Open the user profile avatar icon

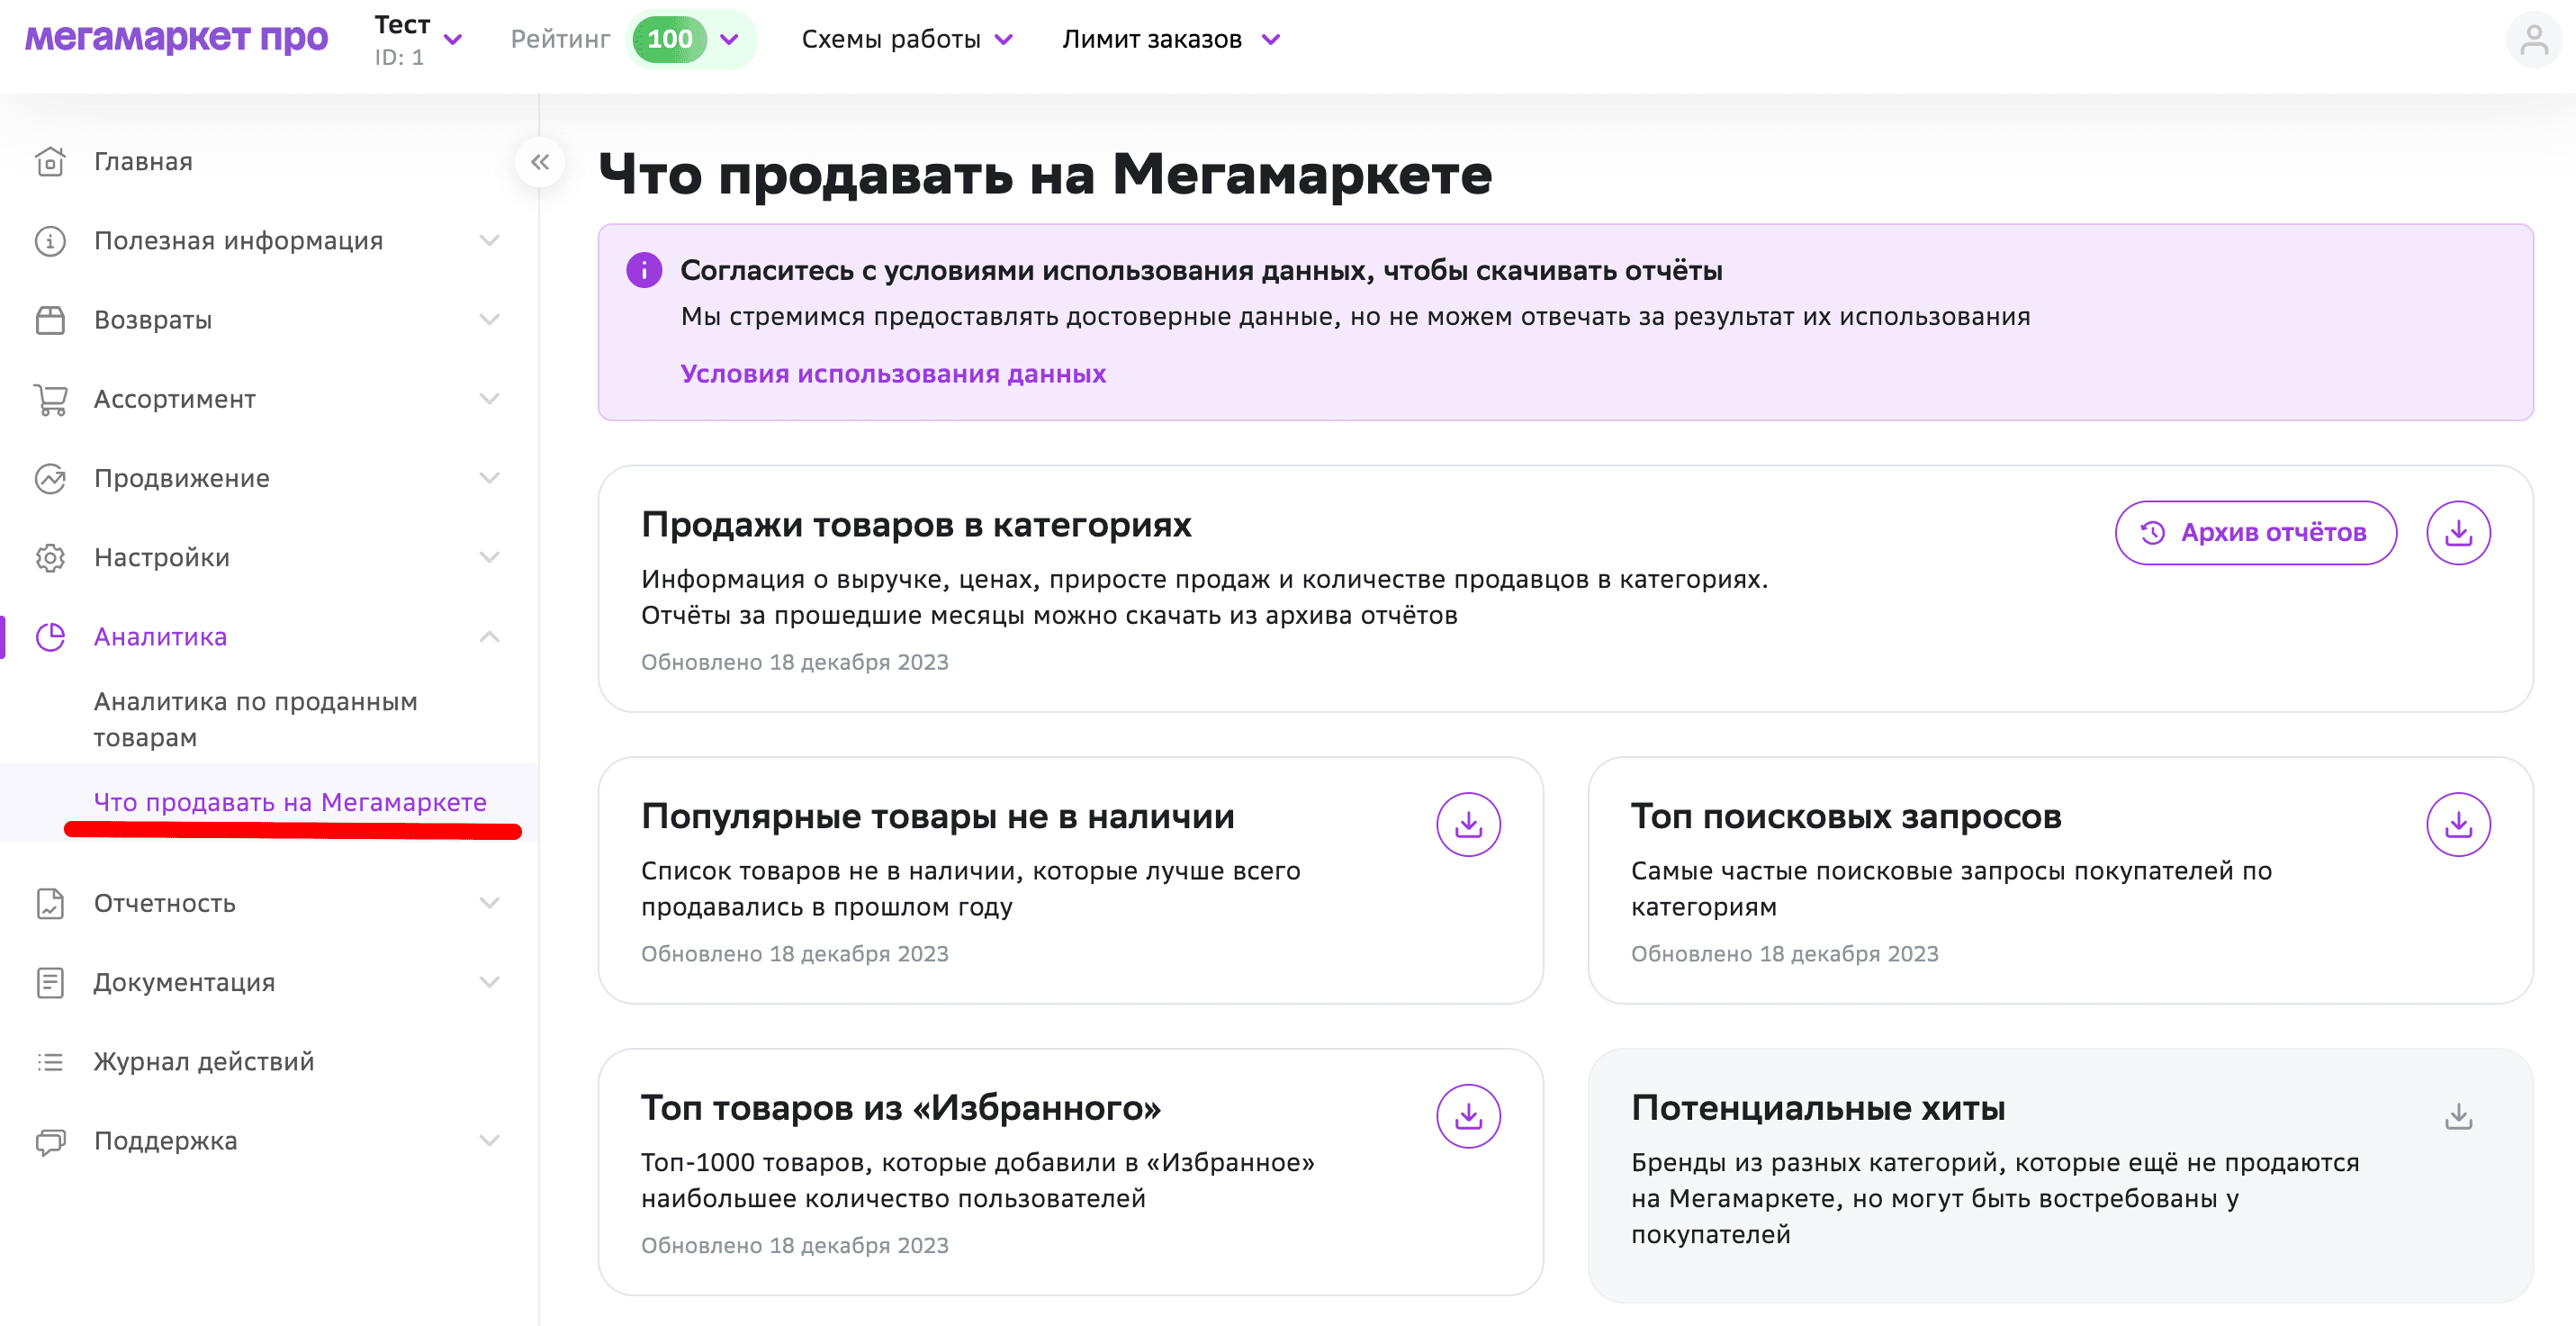pyautogui.click(x=2533, y=40)
